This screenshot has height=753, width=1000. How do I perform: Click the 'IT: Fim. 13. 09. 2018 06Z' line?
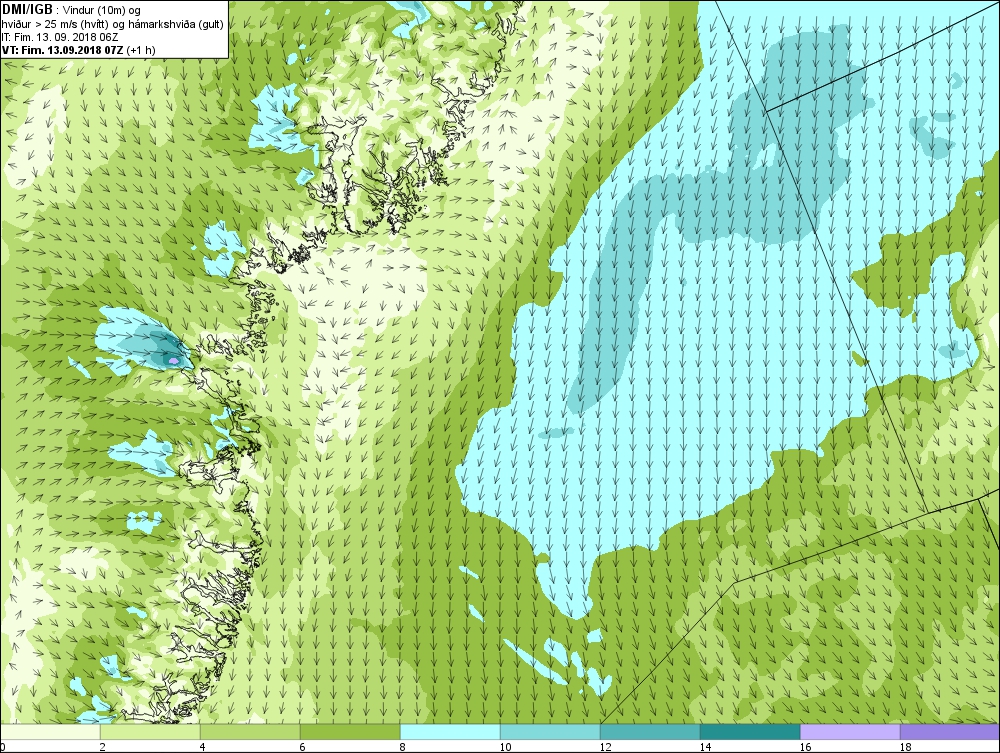point(60,37)
